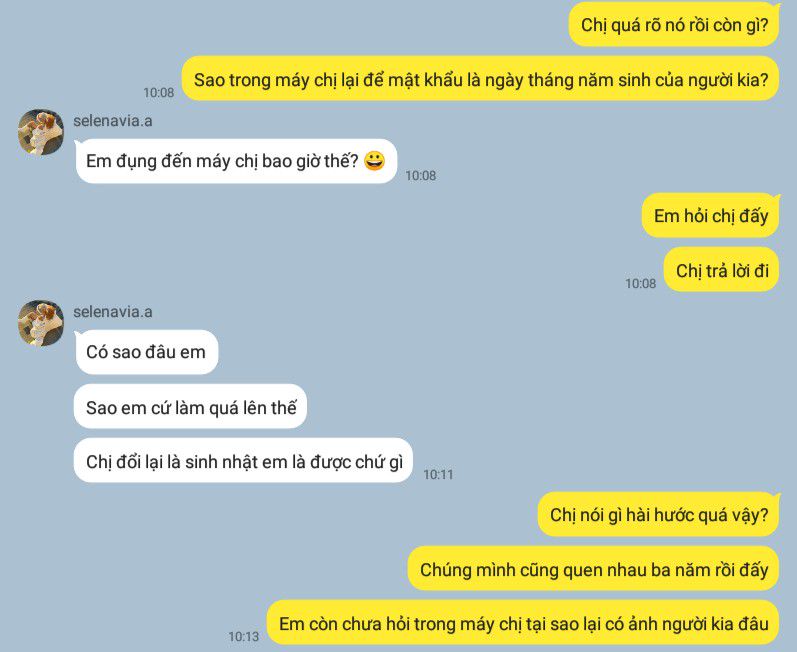Select the 'Chị nói gì hài hước quá vậy?' bubble

(659, 514)
